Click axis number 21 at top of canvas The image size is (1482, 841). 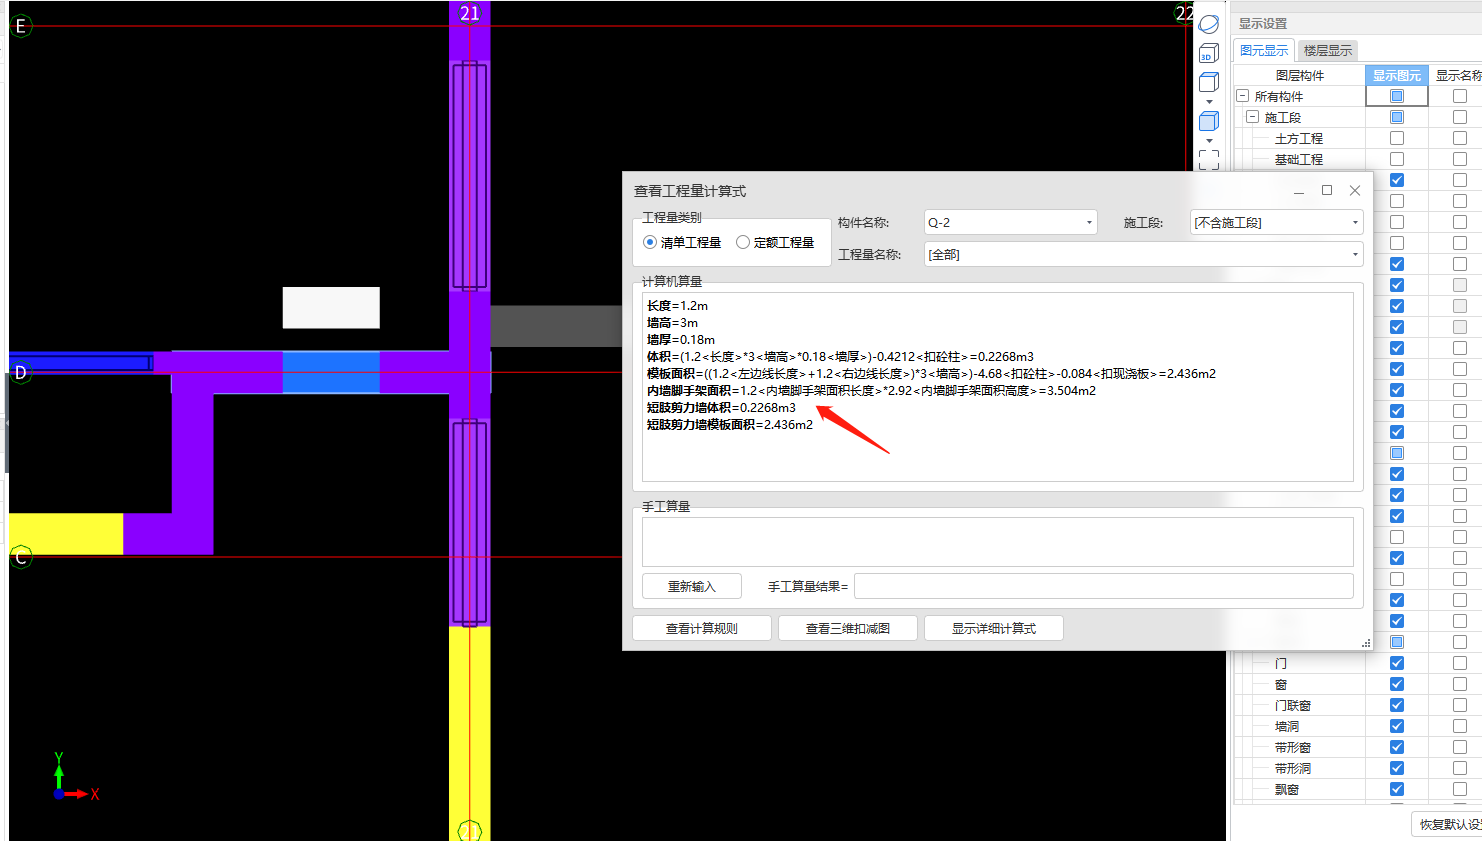470,13
